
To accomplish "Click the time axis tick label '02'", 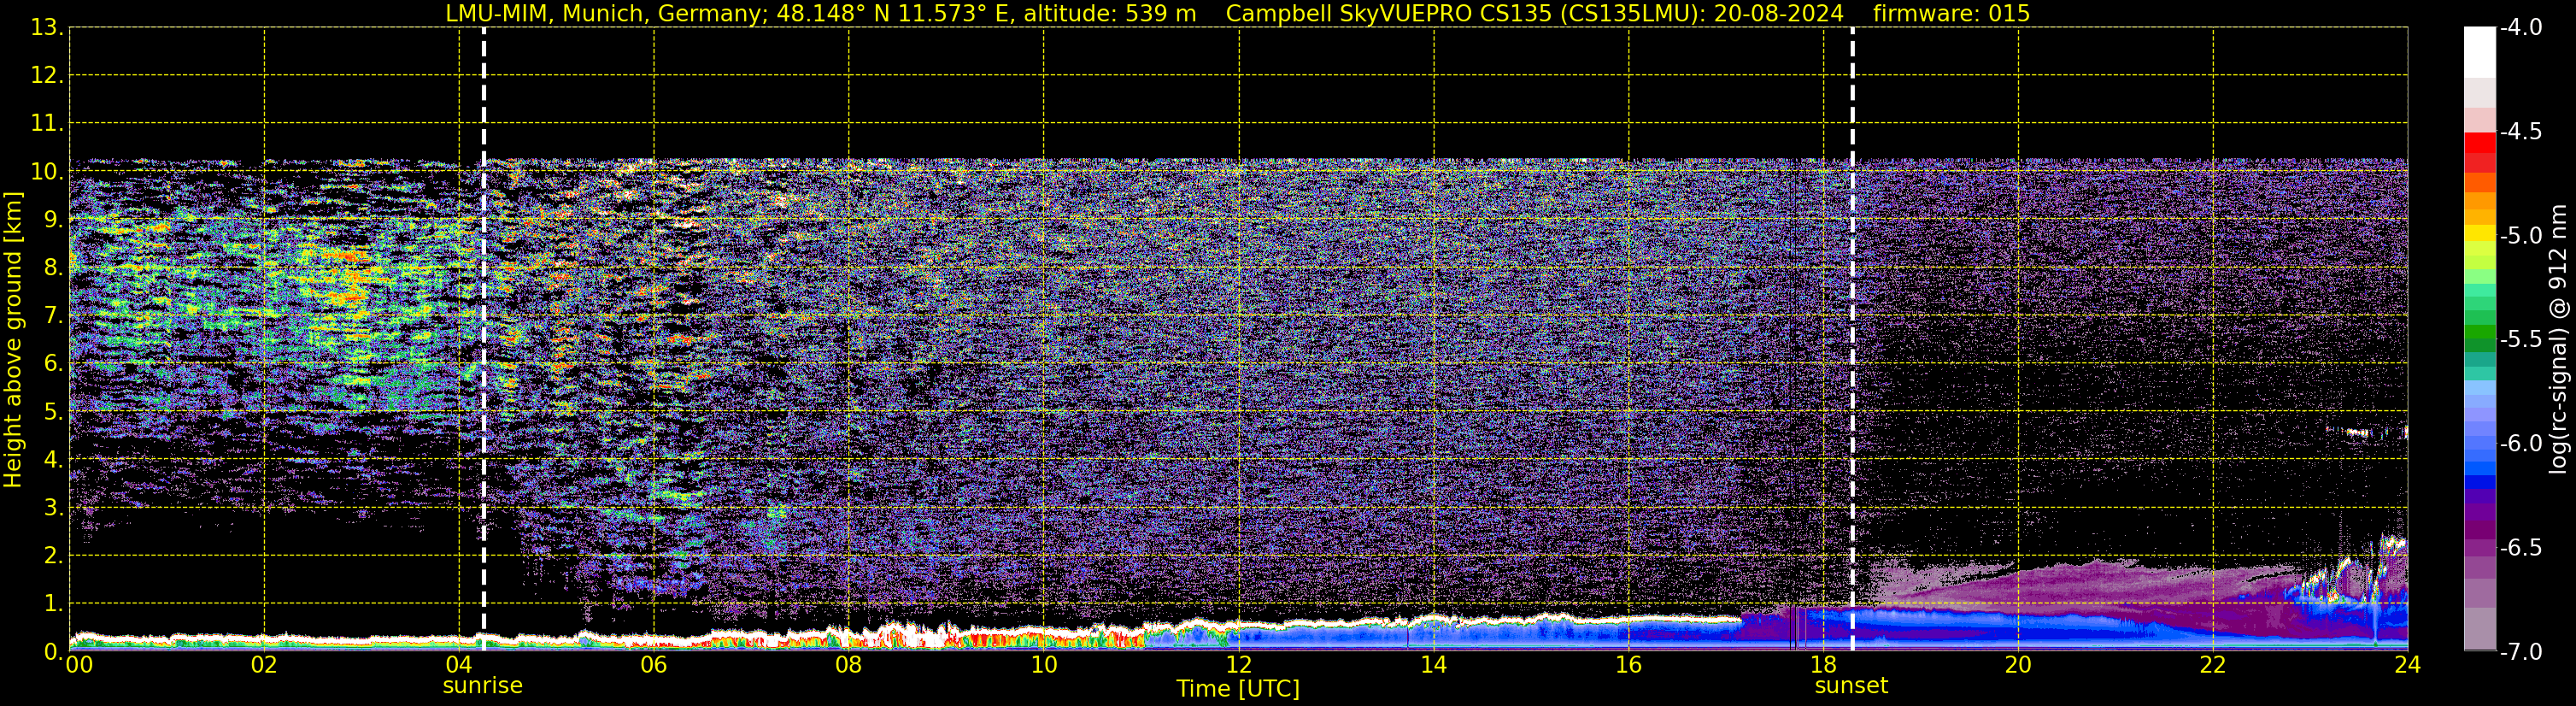I will [264, 666].
